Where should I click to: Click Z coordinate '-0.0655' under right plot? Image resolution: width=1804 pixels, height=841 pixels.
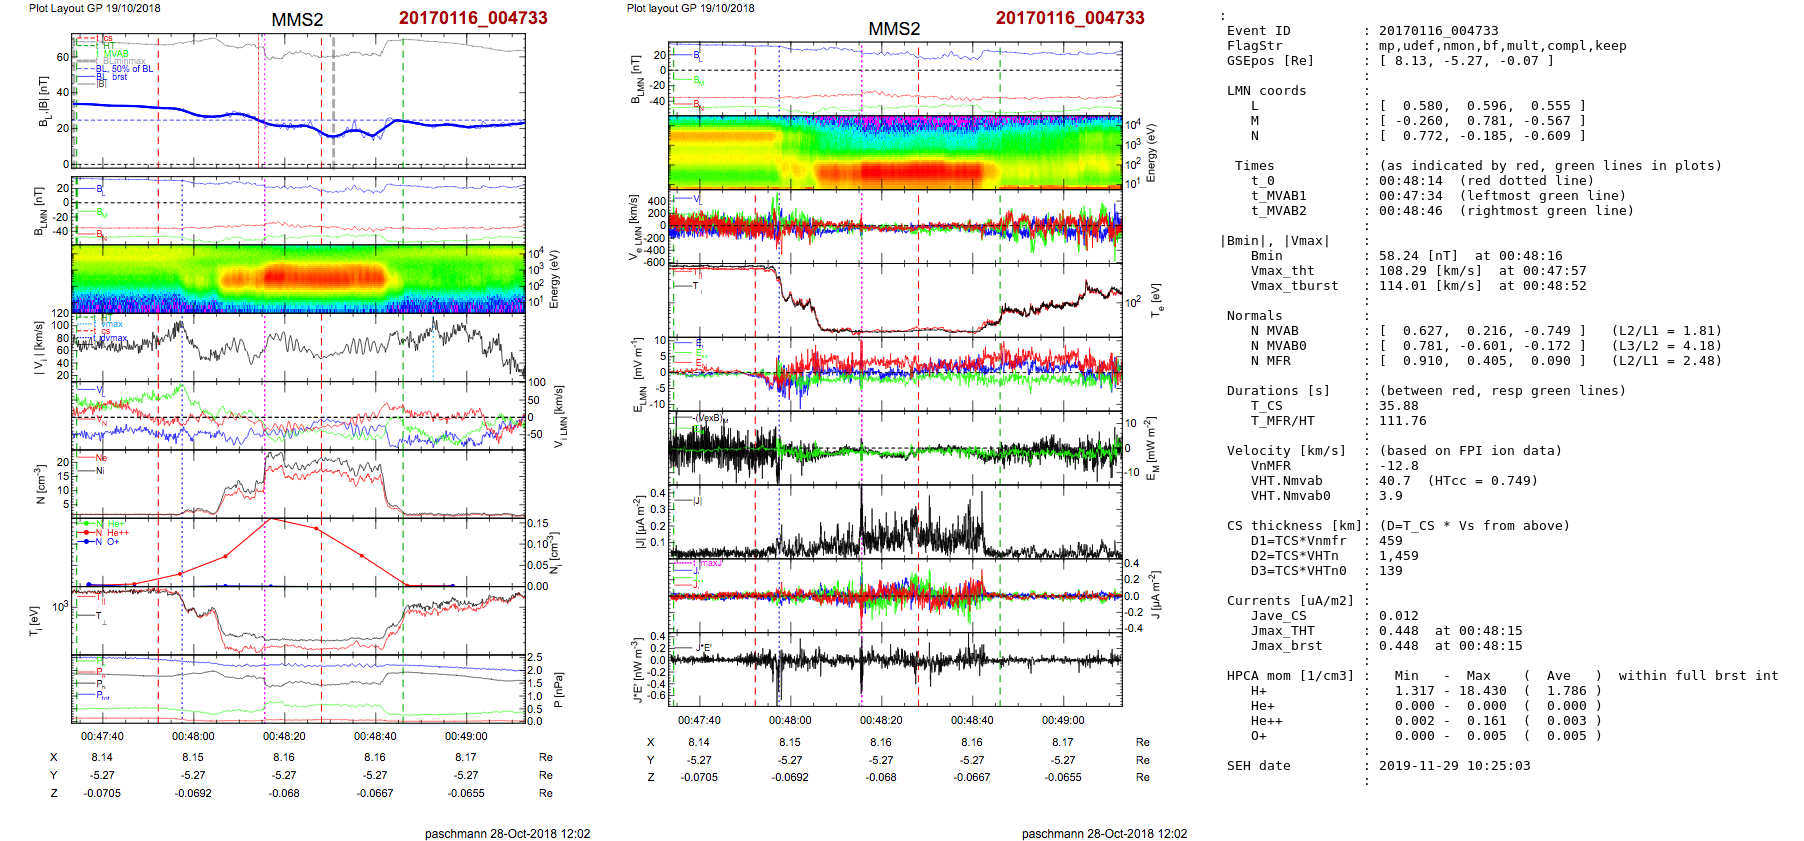1063,778
